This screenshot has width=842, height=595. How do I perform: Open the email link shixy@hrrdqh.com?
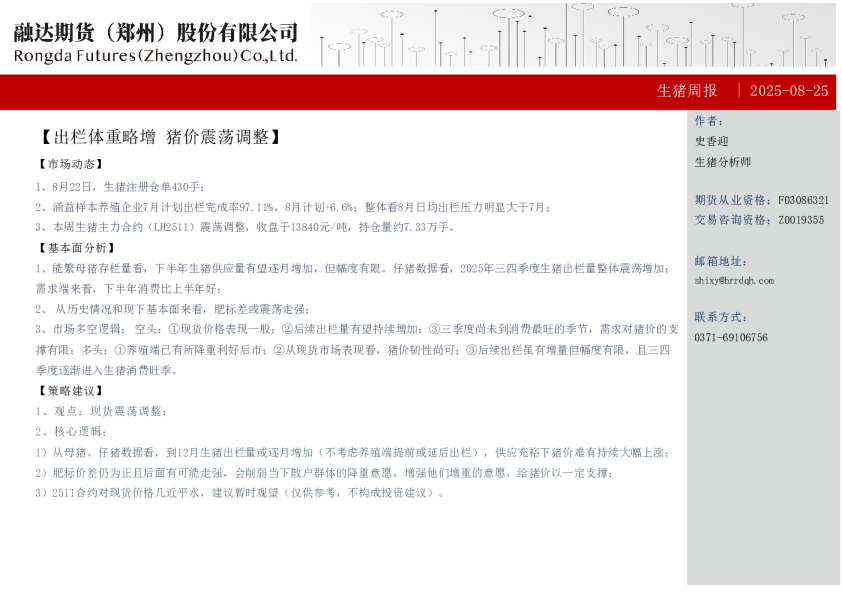(734, 281)
